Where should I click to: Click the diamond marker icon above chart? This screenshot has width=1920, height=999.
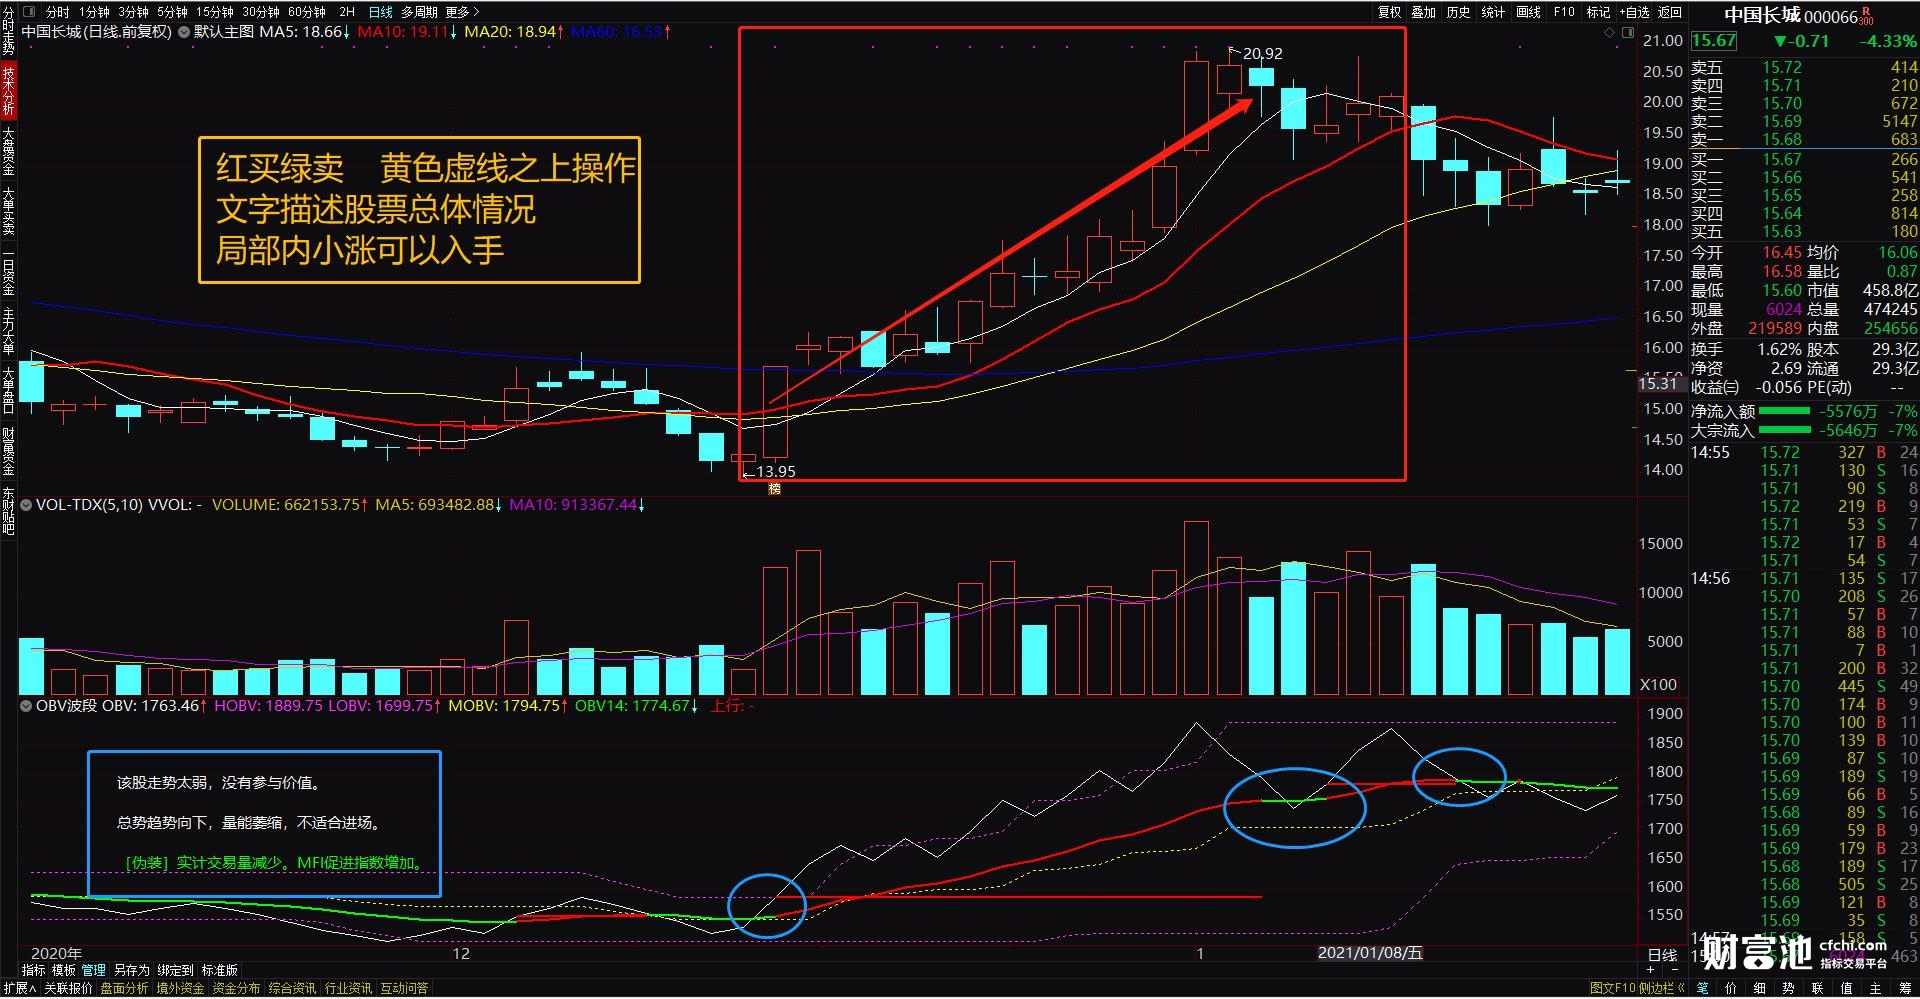pos(1609,33)
